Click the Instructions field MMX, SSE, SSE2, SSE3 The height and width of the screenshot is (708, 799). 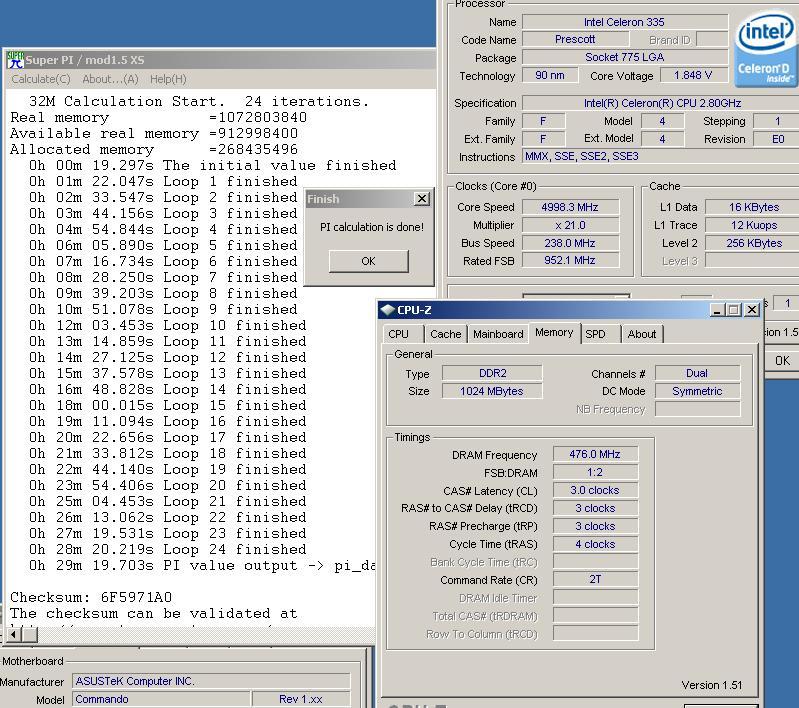(660, 156)
